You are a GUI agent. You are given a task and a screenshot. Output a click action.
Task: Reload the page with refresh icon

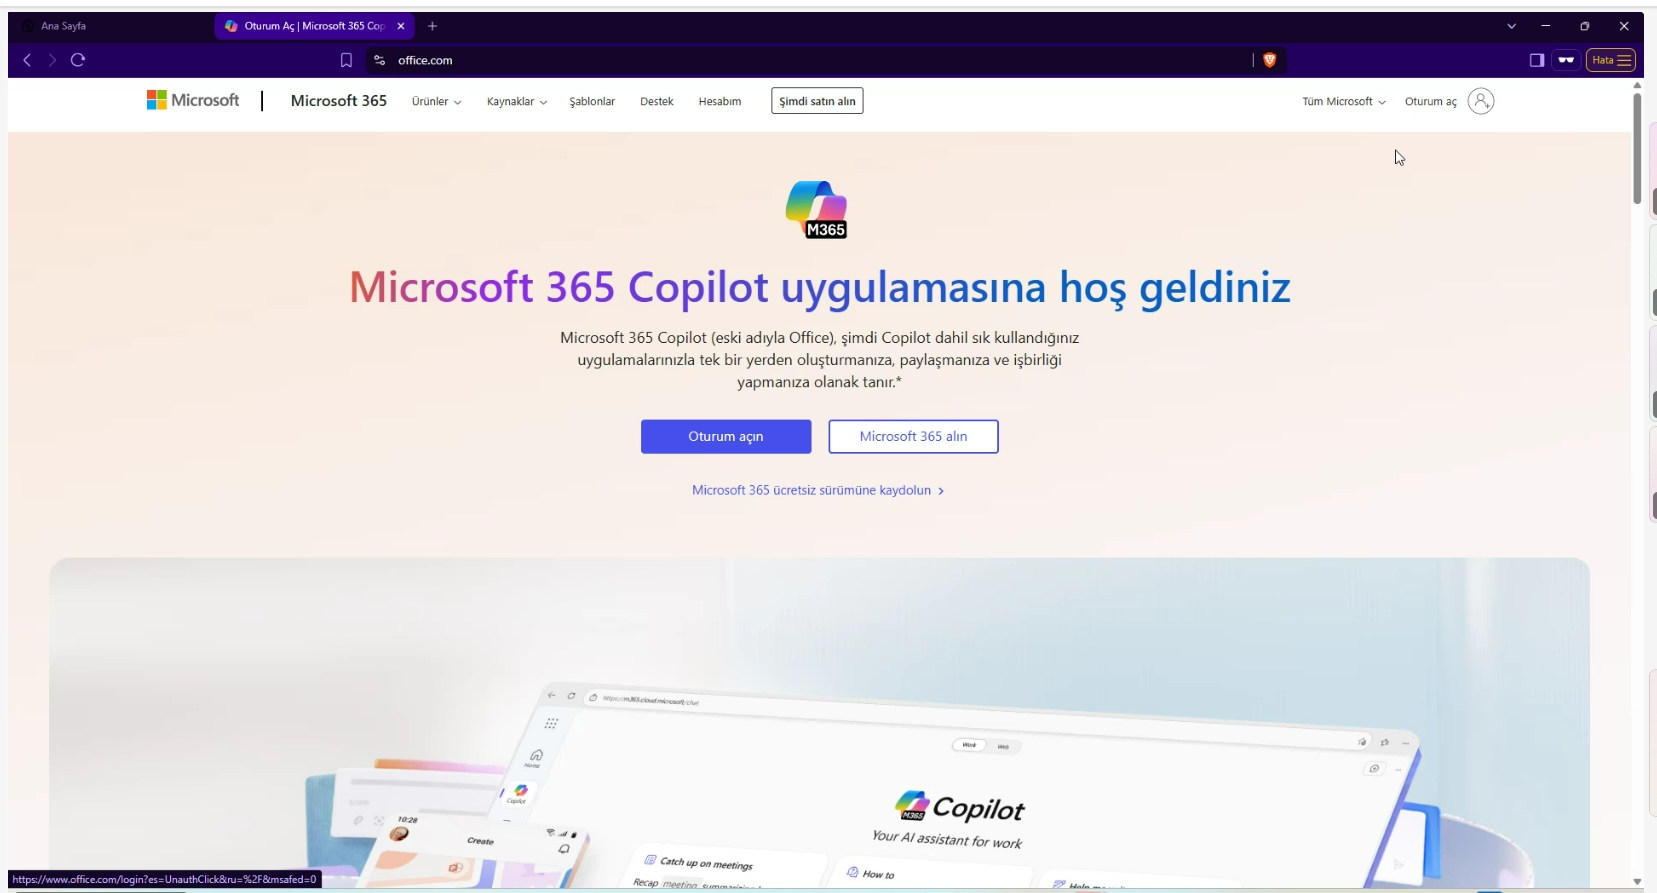[x=78, y=60]
